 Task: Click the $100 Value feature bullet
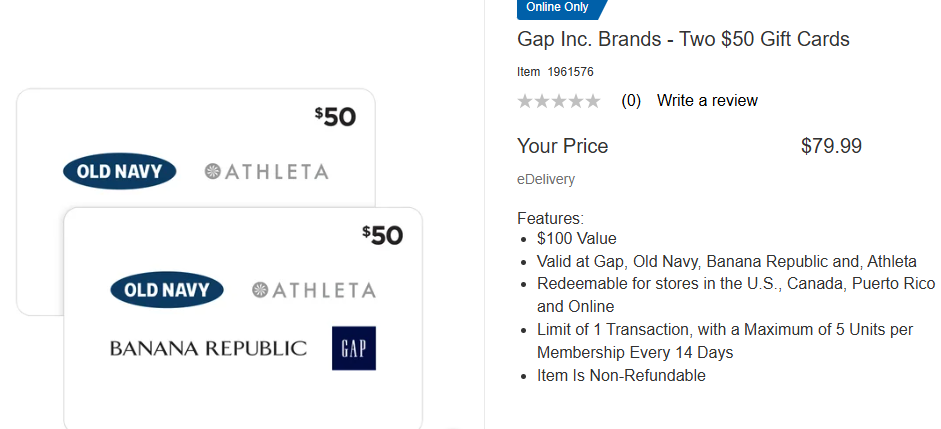pos(576,239)
